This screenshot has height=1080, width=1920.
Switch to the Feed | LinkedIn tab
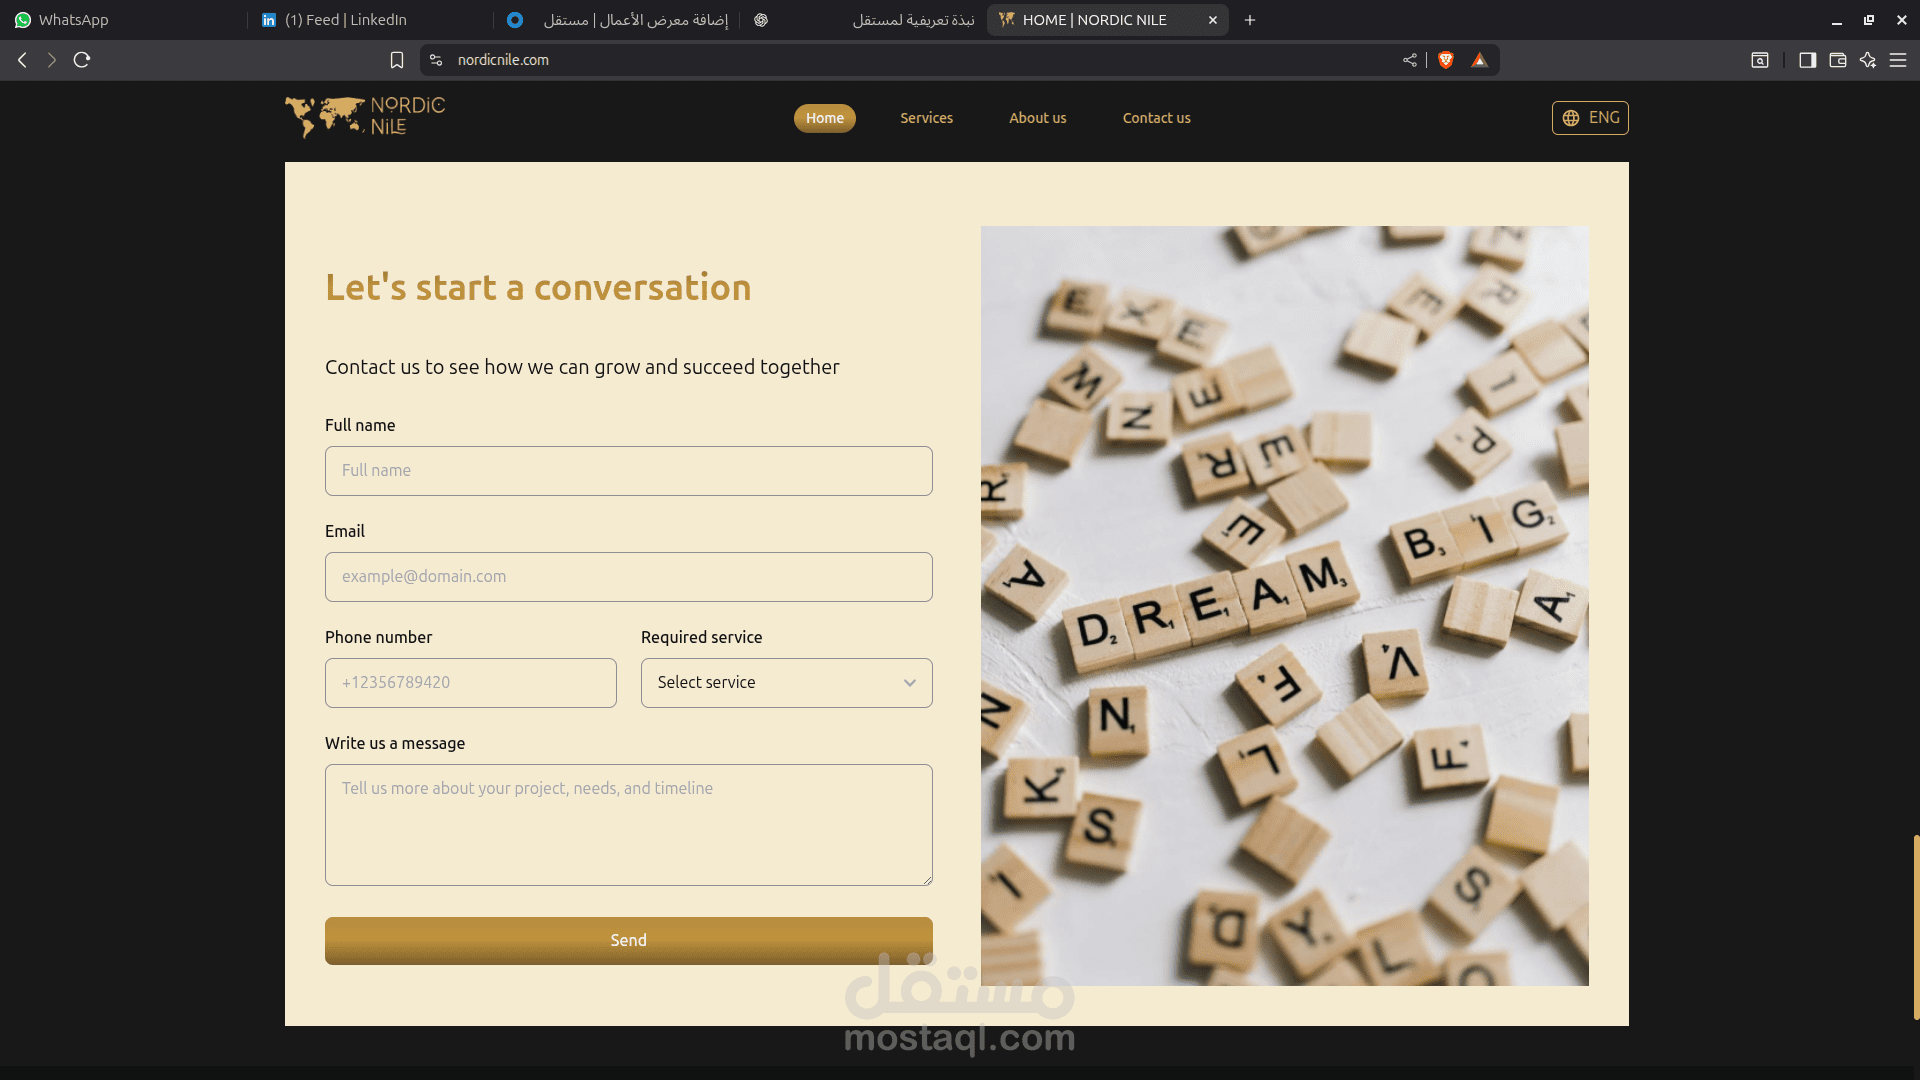pyautogui.click(x=370, y=20)
